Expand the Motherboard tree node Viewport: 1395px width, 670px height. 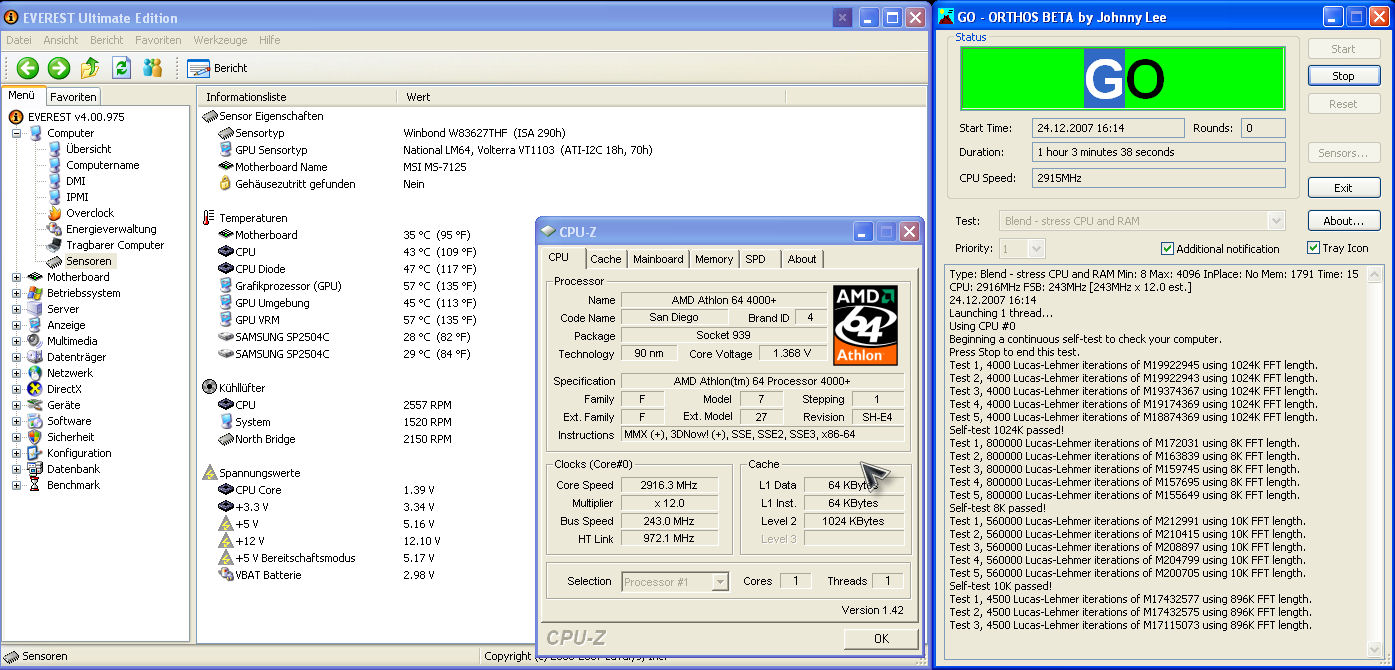coord(16,277)
